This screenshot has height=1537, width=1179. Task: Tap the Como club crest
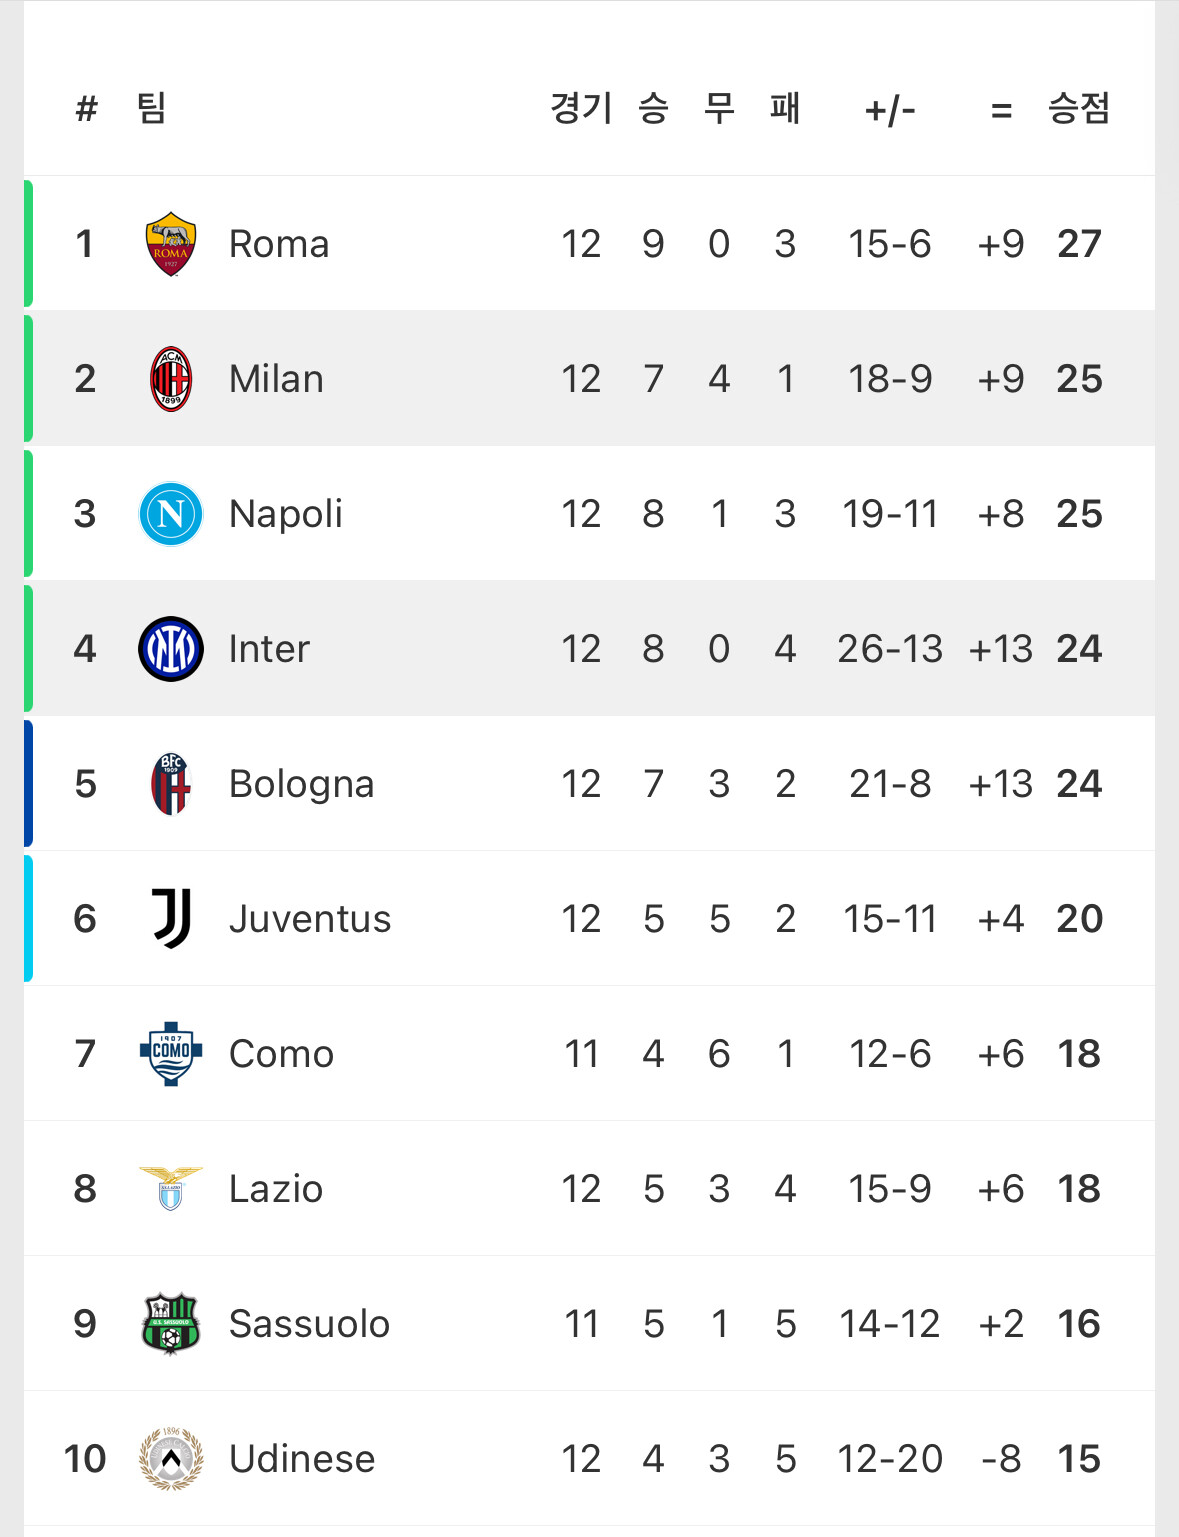pyautogui.click(x=171, y=1054)
